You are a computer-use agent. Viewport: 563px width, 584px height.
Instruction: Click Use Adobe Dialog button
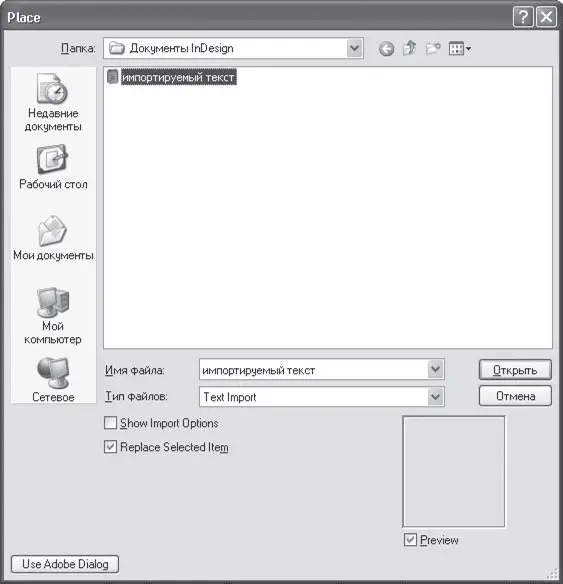tap(65, 564)
